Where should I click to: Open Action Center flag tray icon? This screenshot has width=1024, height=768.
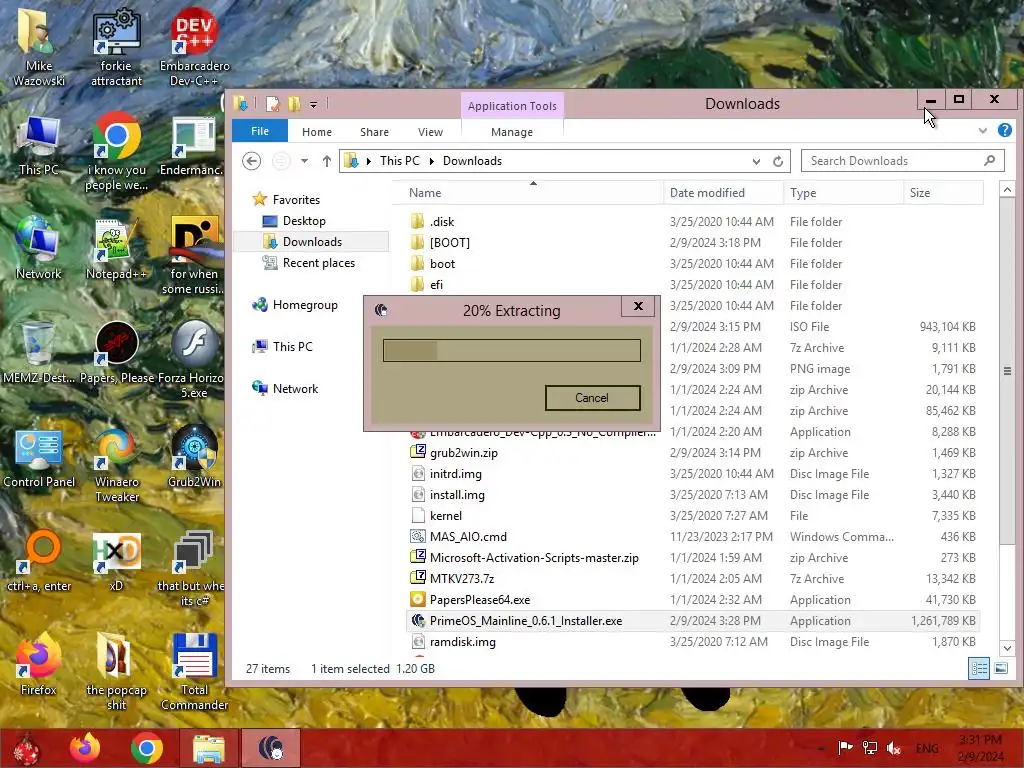(845, 748)
